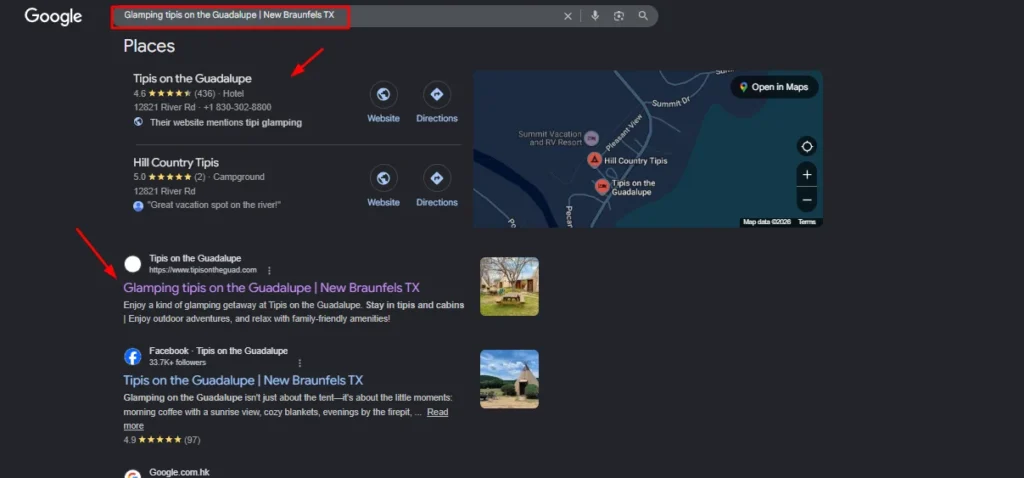Select the Tipis on the Guadalupe map pin
This screenshot has width=1024, height=478.
(x=602, y=187)
